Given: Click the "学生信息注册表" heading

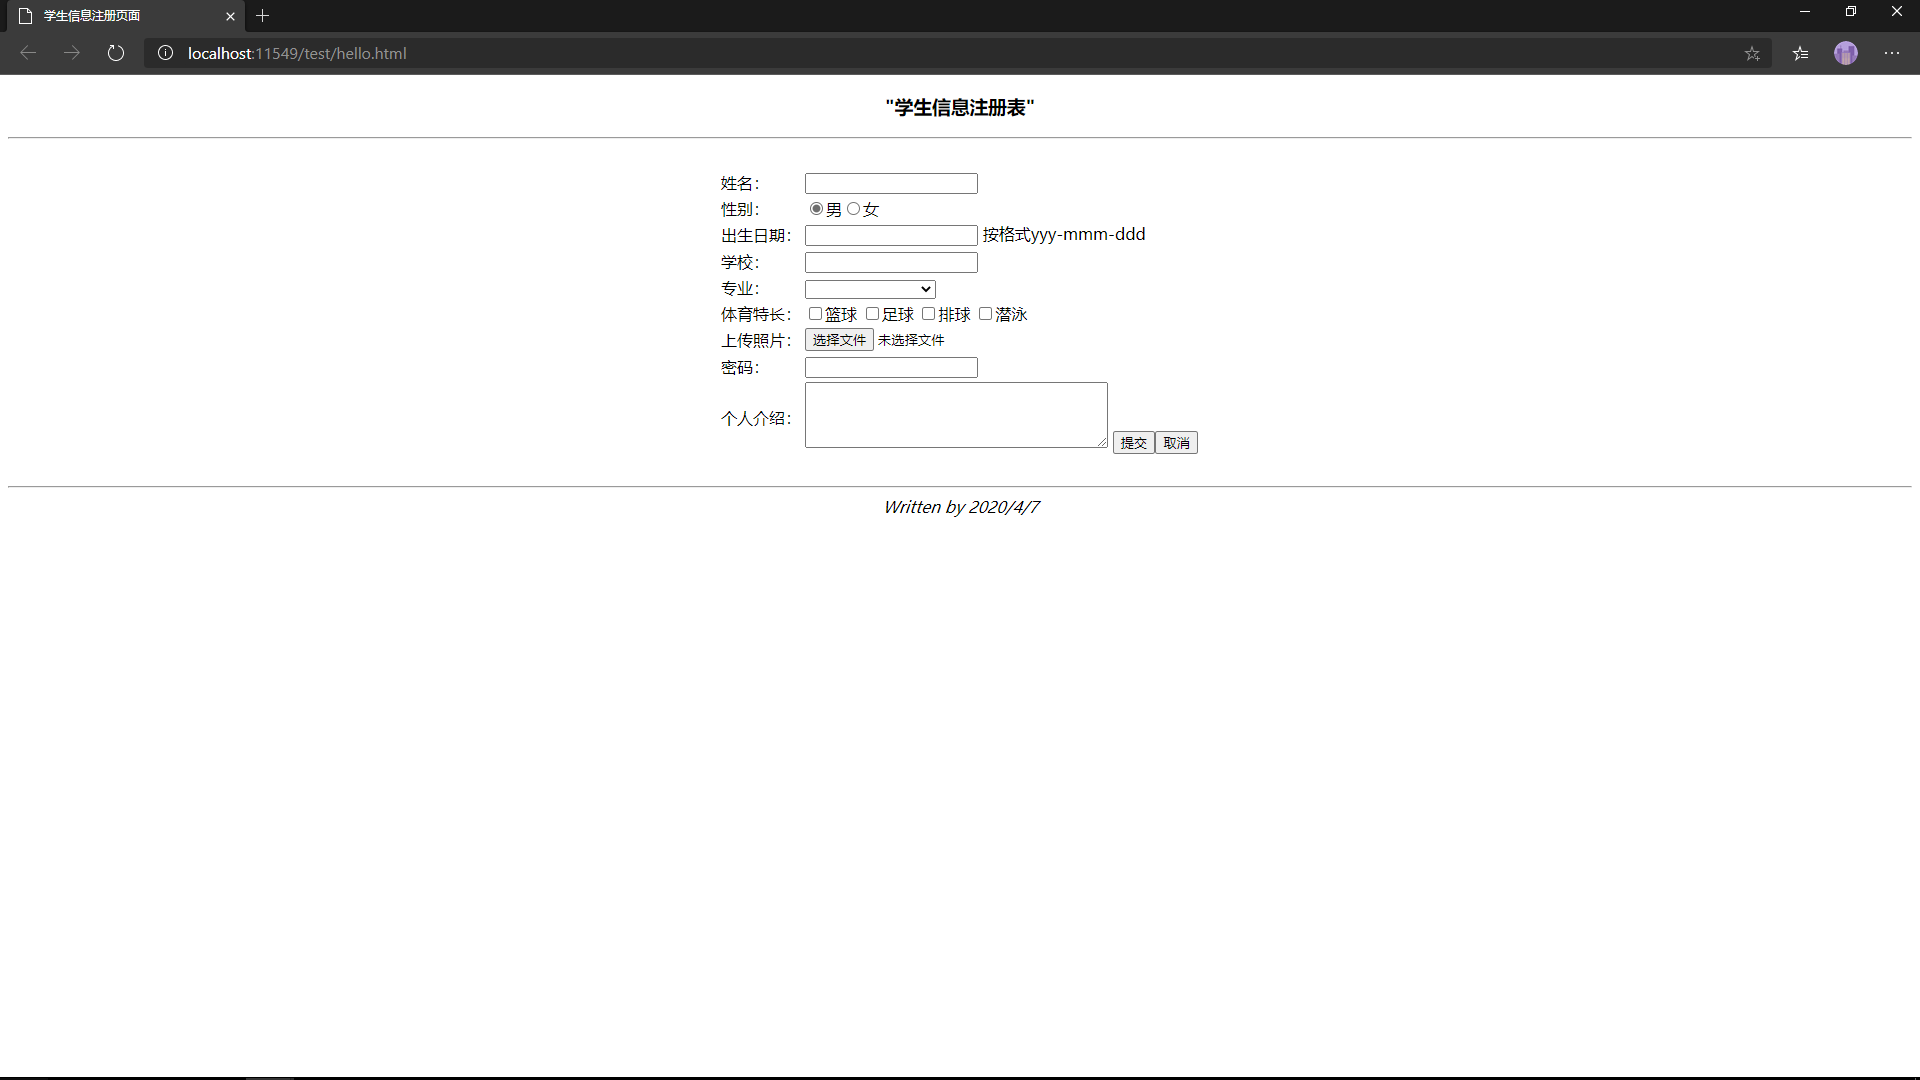Looking at the screenshot, I should (960, 108).
